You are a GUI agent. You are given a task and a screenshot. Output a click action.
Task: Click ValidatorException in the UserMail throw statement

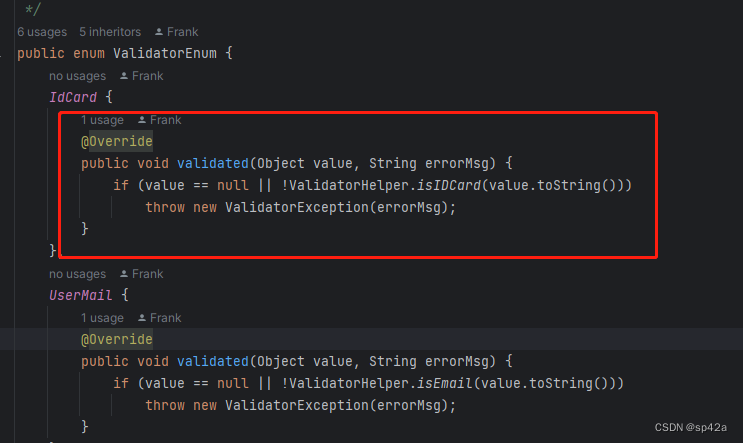click(297, 405)
